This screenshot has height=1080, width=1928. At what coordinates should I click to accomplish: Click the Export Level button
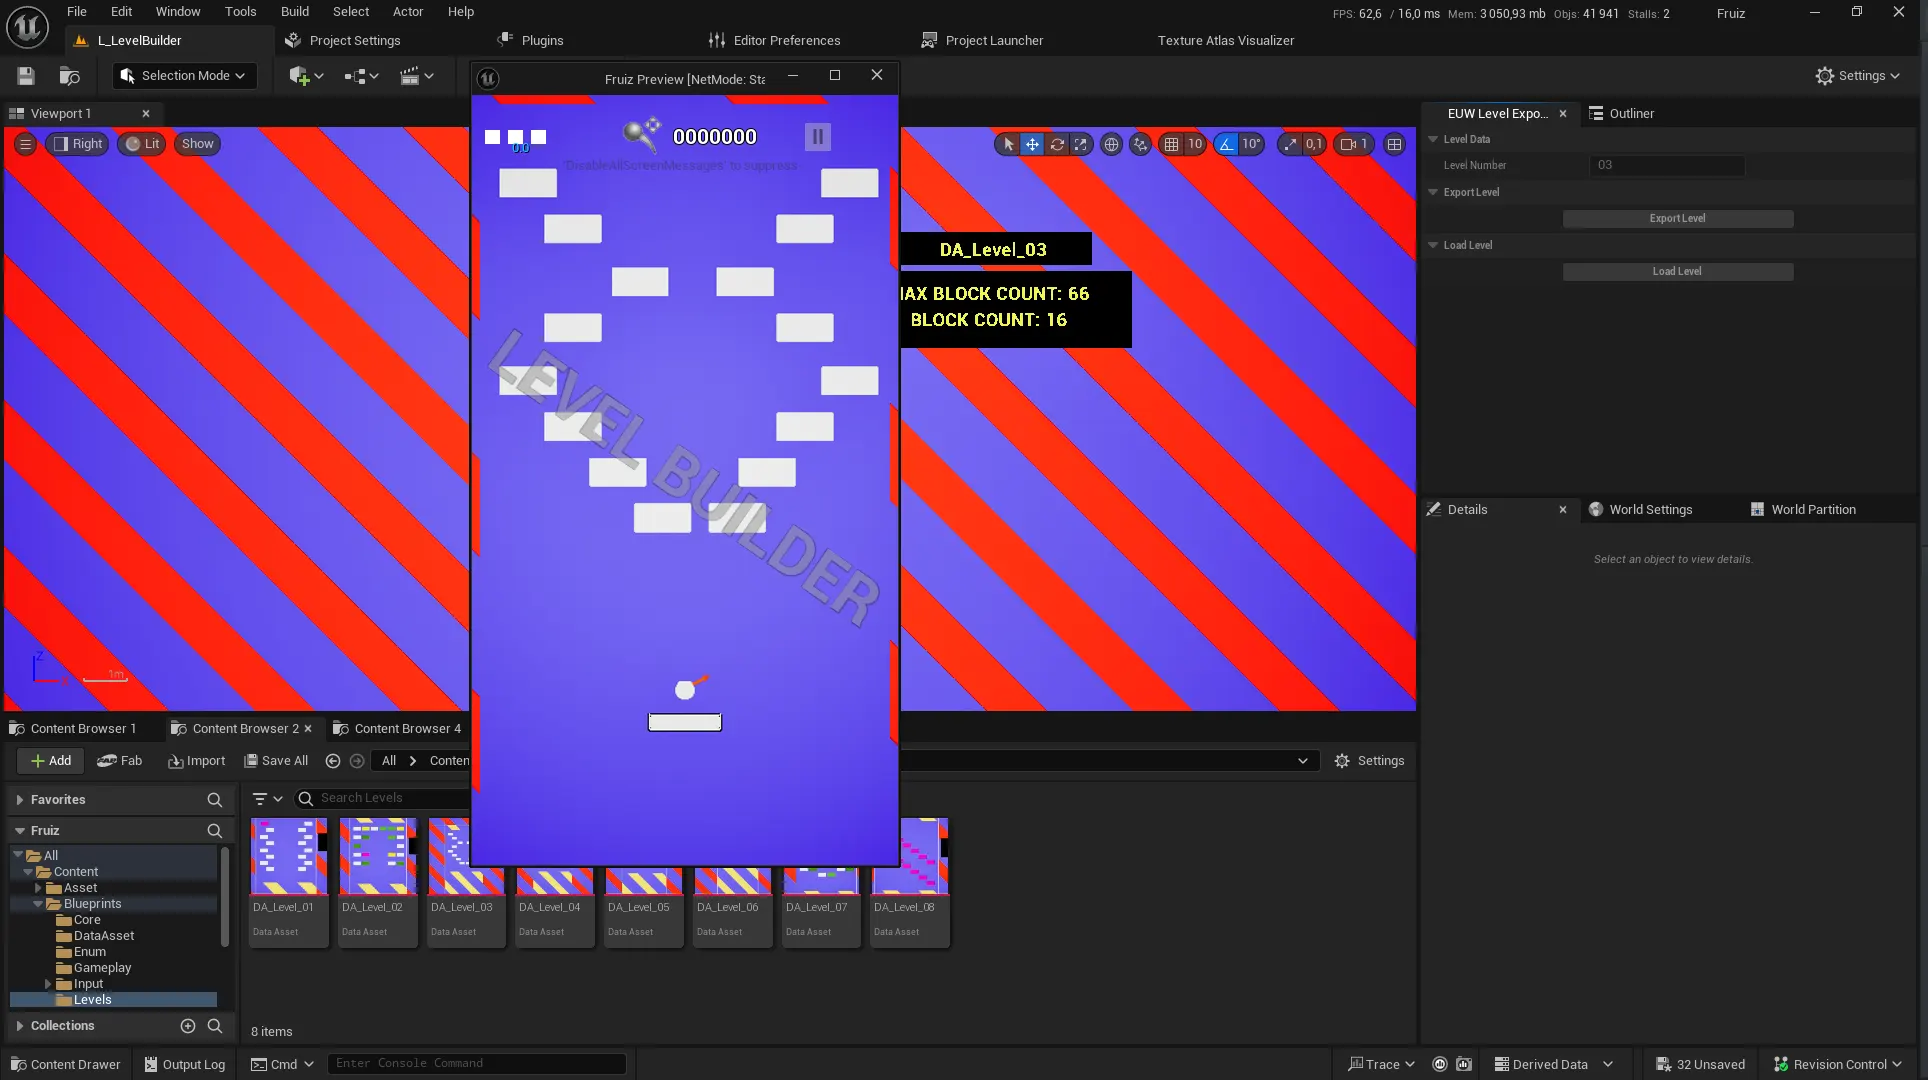tap(1678, 219)
